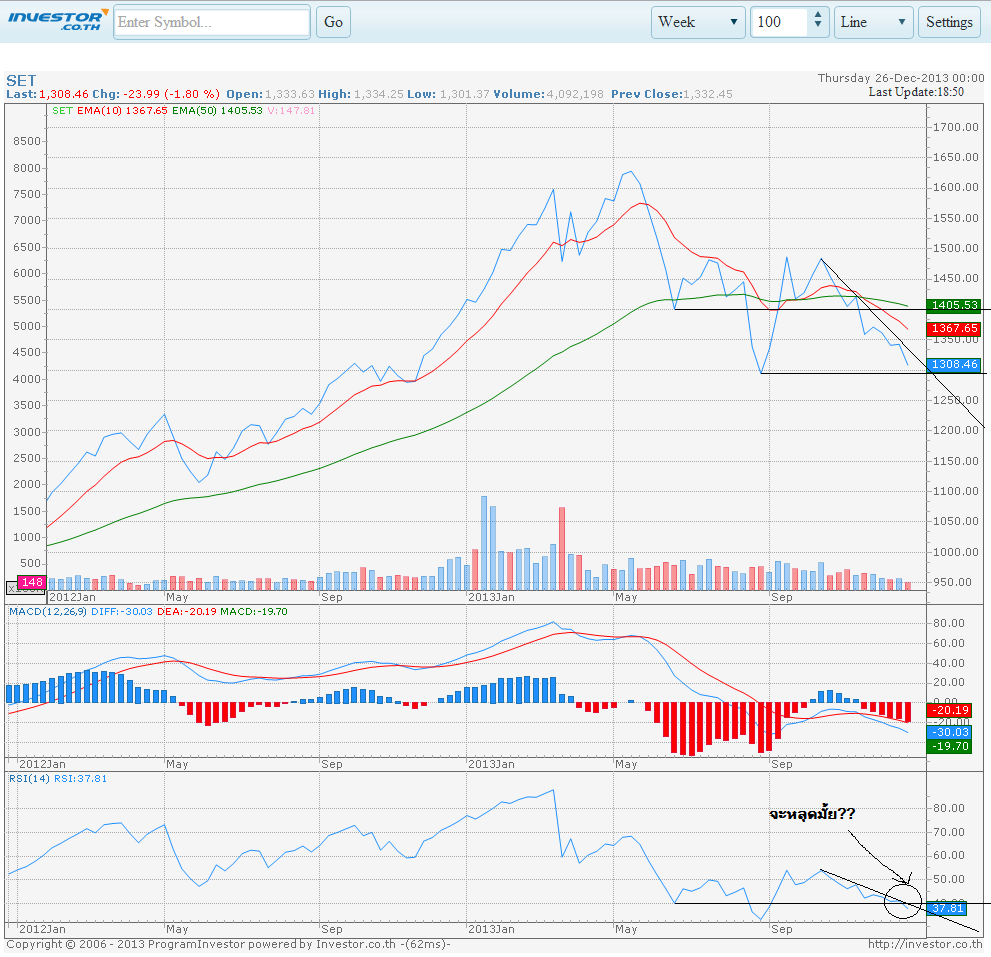Click the Go button
The height and width of the screenshot is (957, 991).
click(x=333, y=22)
